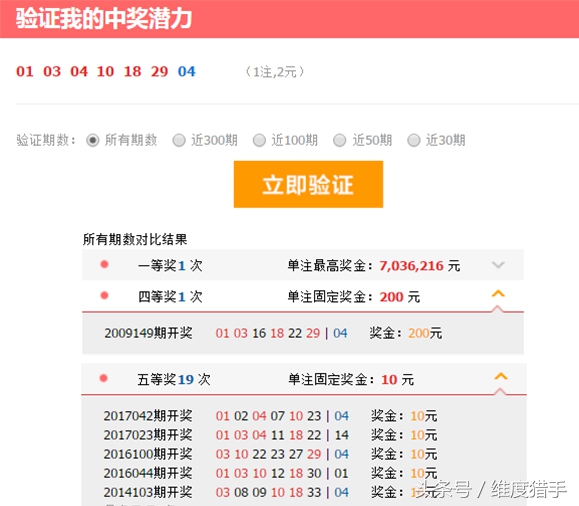Viewport: 579px width, 506px height.
Task: Click red number 18 in selected numbers
Action: coord(133,71)
